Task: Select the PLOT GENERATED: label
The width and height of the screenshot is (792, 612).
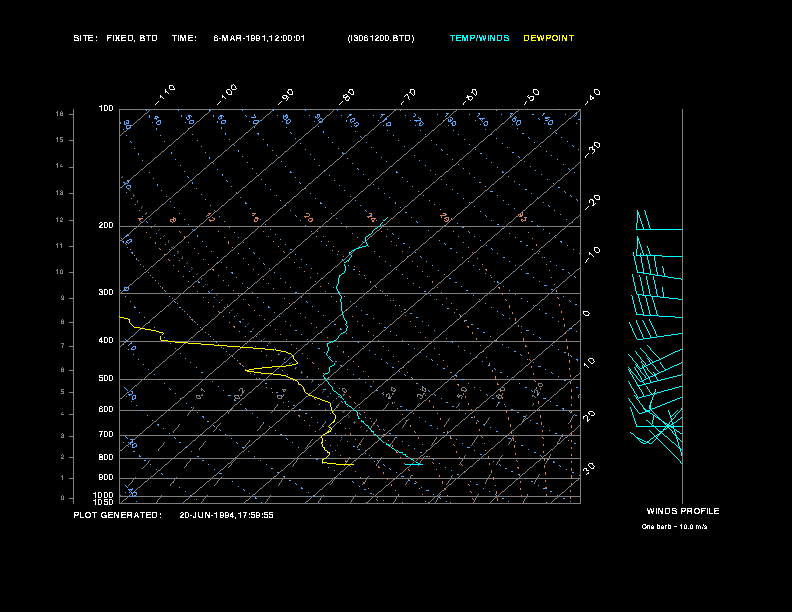Action: tap(118, 515)
